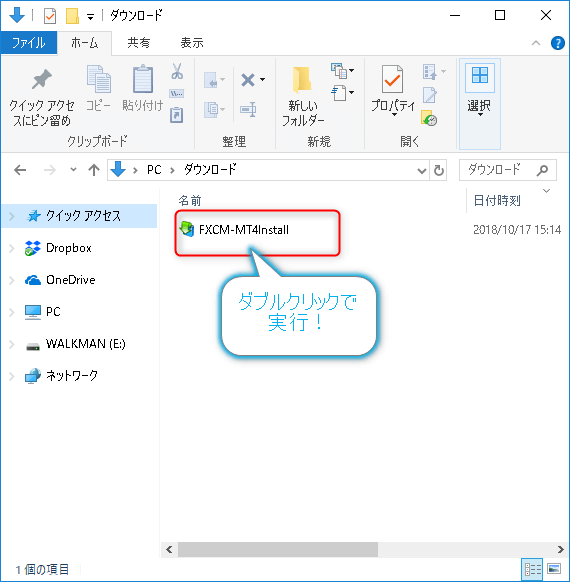
Task: Click the red X Delete icon
Action: [x=248, y=79]
